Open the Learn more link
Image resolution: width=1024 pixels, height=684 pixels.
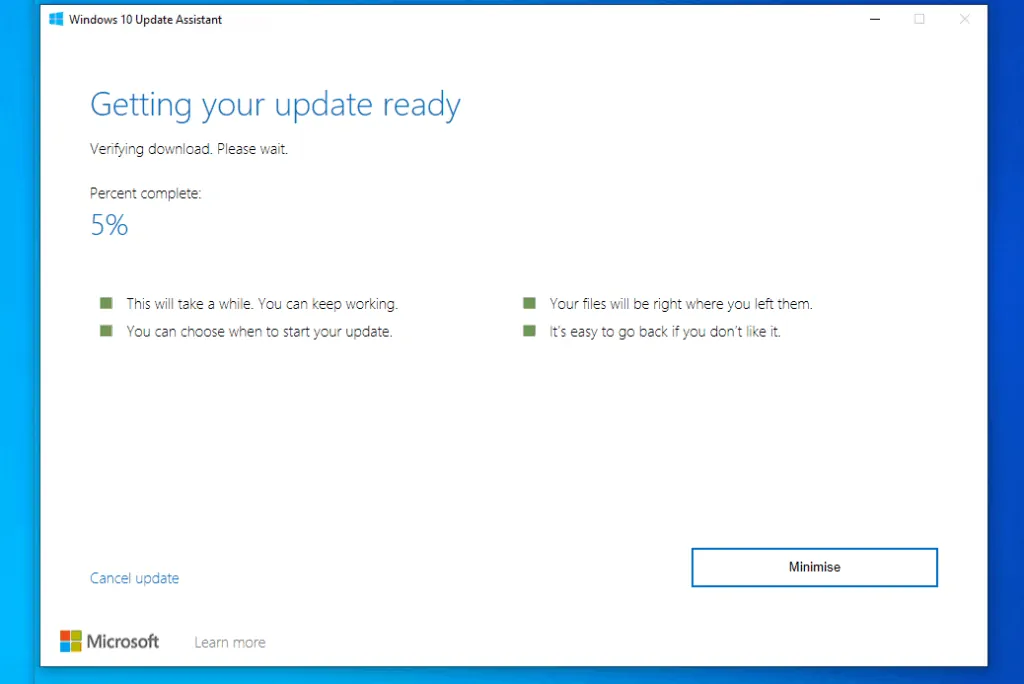(x=230, y=642)
